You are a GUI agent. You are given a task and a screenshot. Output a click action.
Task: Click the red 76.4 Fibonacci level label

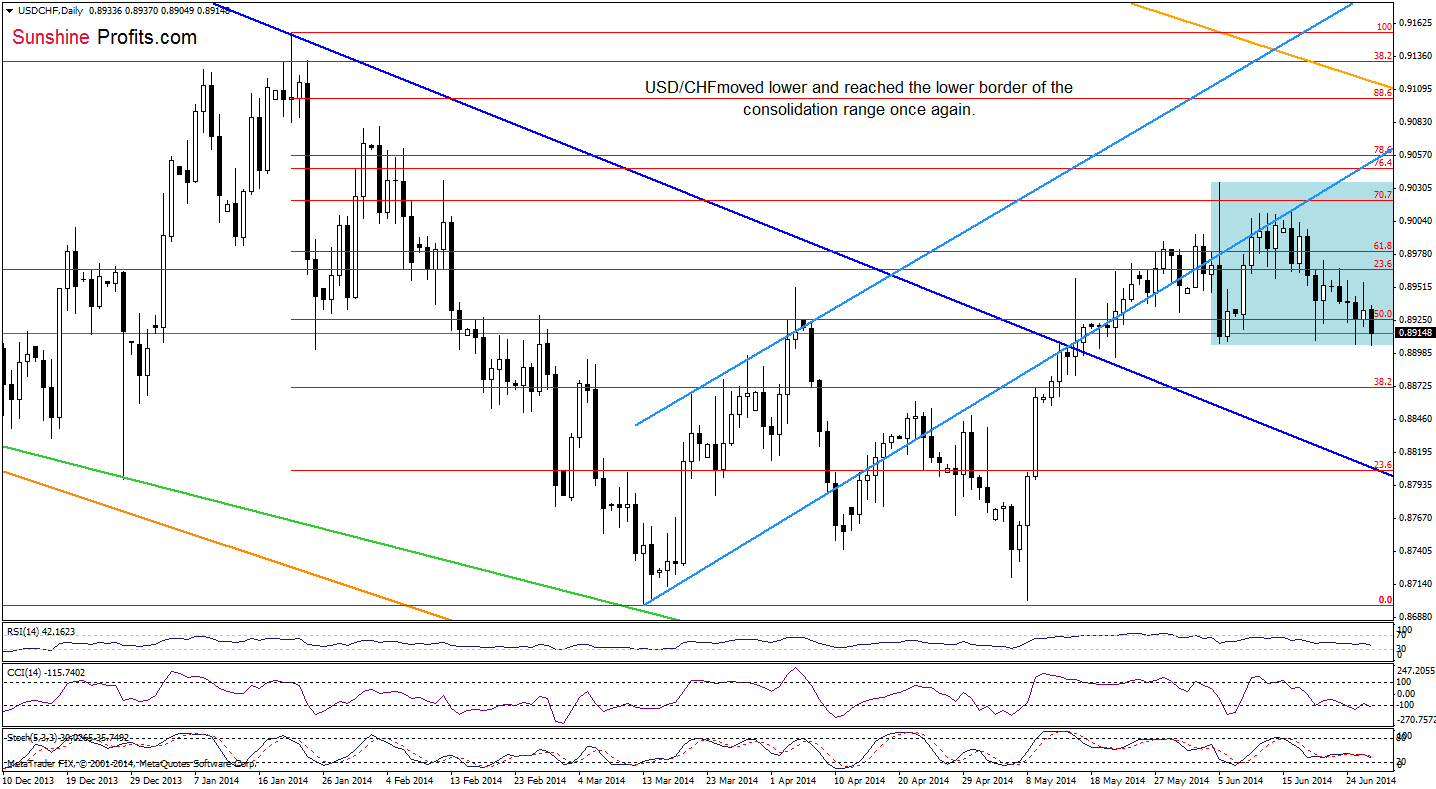pos(1383,162)
